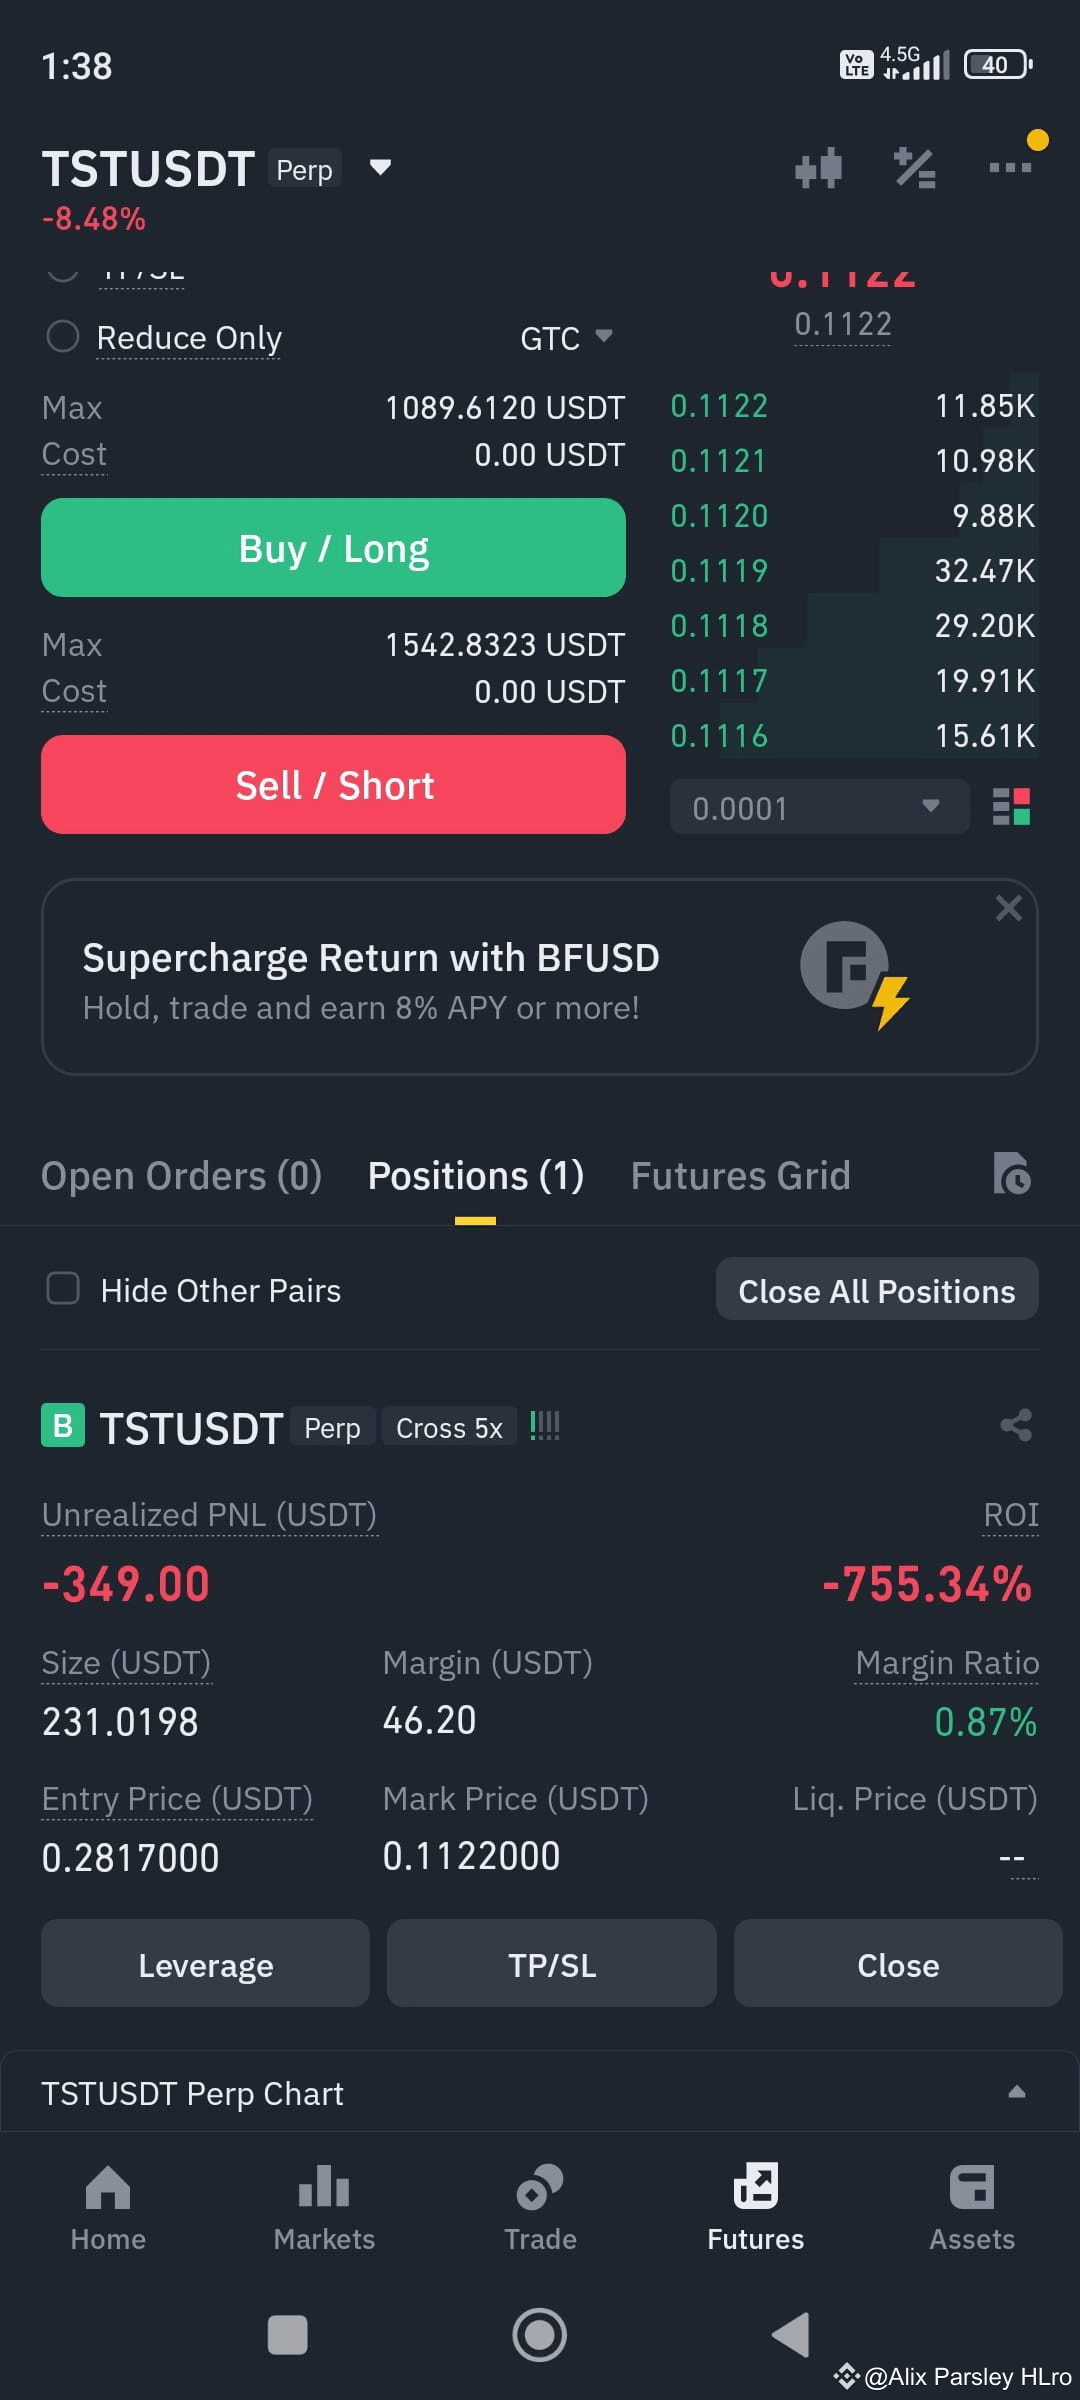Expand the TSTUSDT Perp Chart panel
The height and width of the screenshot is (2400, 1080).
[1017, 2092]
